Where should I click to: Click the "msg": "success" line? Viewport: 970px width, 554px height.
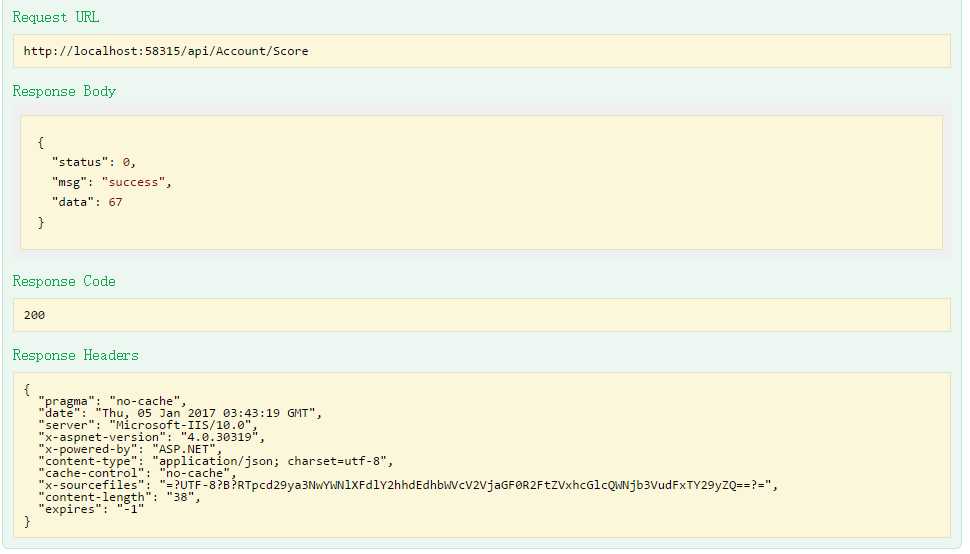(111, 182)
